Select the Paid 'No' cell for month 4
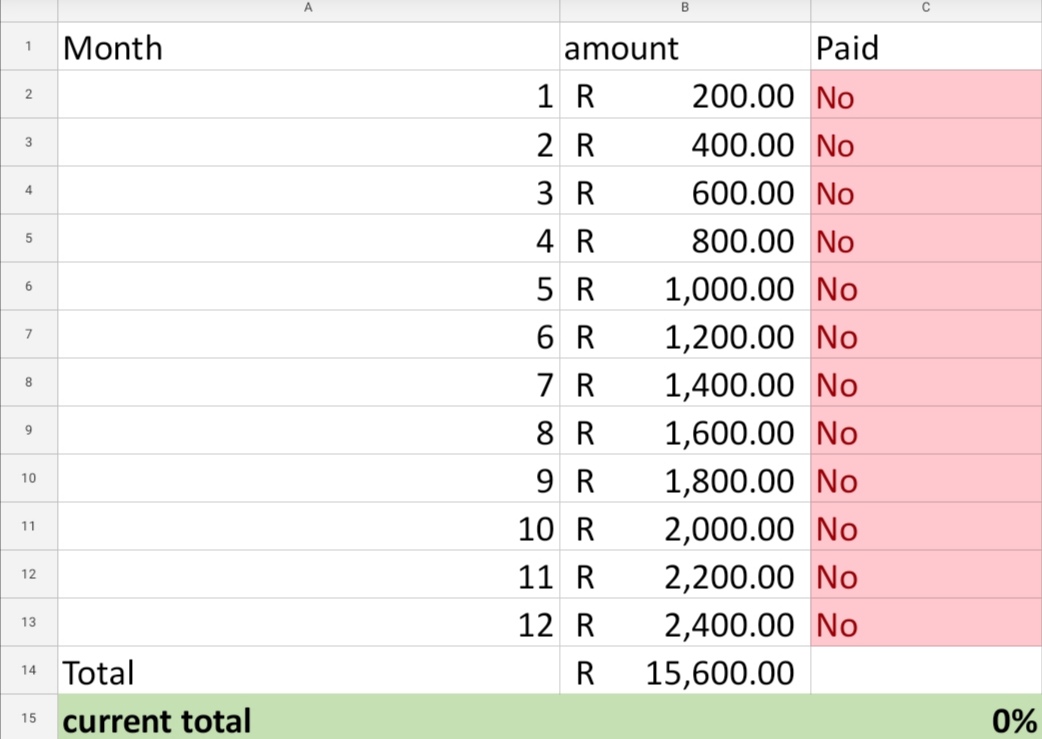The height and width of the screenshot is (739, 1042). pyautogui.click(x=926, y=238)
